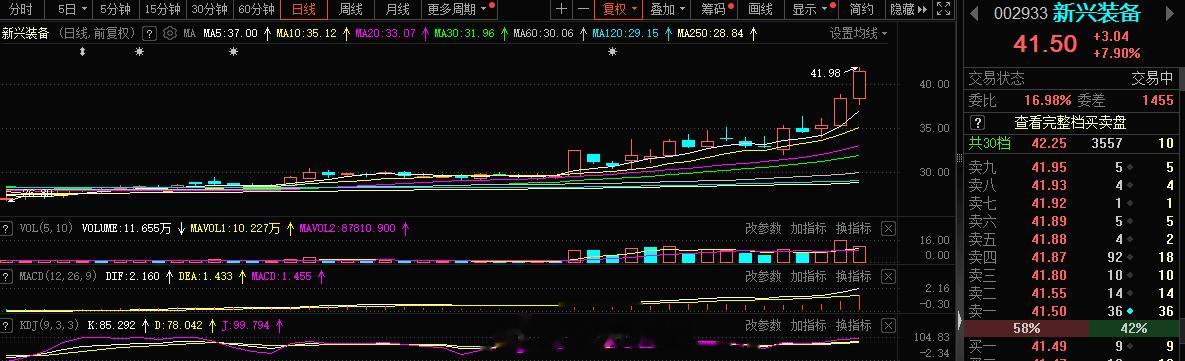Click 换指标 in VOL panel
Image resolution: width=1185 pixels, height=361 pixels.
(853, 228)
